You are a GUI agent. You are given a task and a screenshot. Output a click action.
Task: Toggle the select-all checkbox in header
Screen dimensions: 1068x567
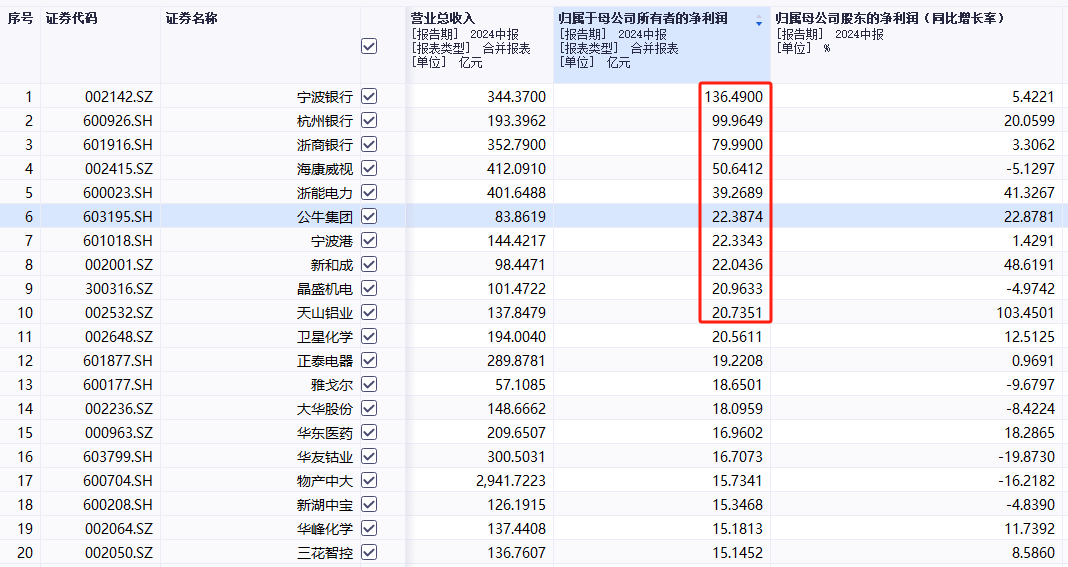(x=368, y=46)
